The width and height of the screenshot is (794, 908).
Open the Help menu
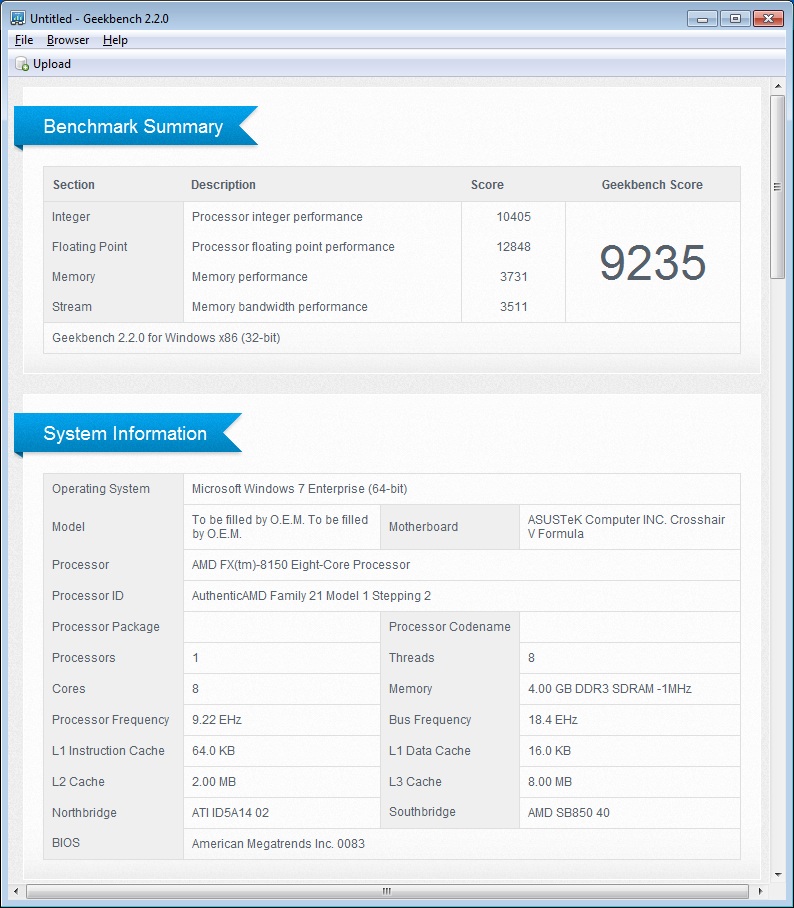pyautogui.click(x=115, y=40)
